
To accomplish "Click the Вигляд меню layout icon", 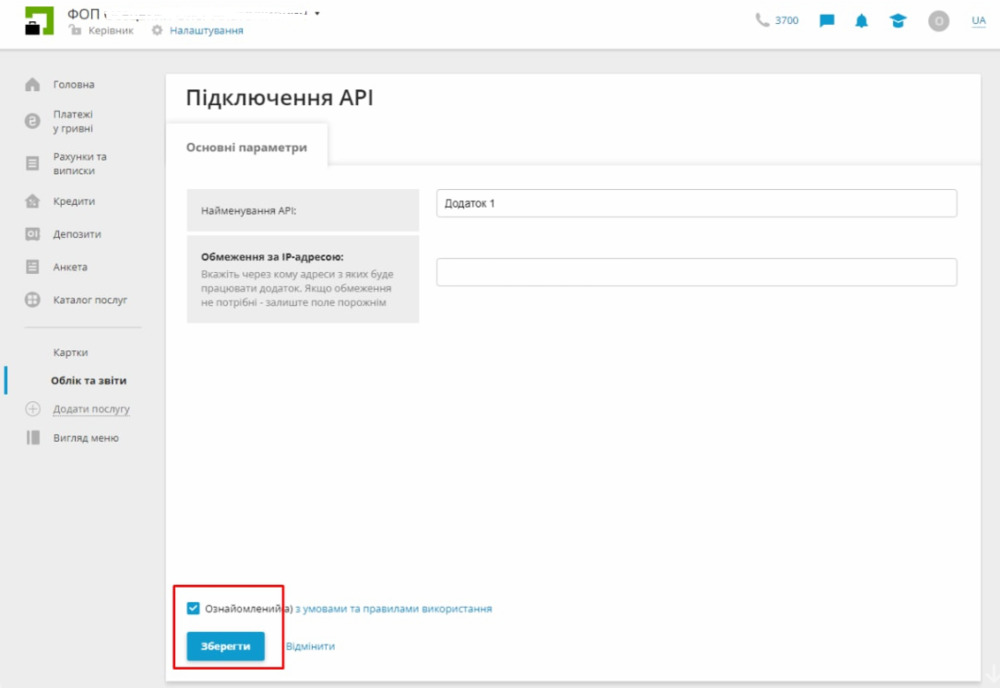I will tap(32, 438).
